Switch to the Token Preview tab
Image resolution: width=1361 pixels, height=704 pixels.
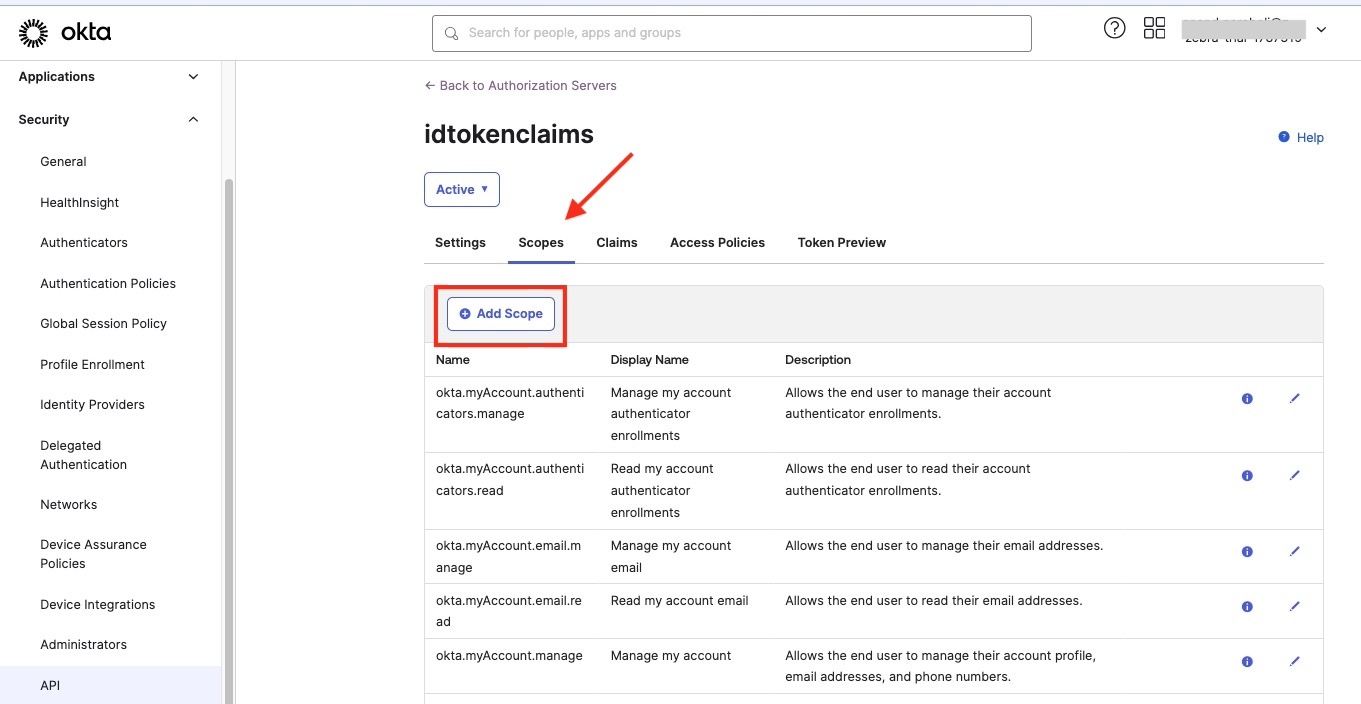[841, 242]
